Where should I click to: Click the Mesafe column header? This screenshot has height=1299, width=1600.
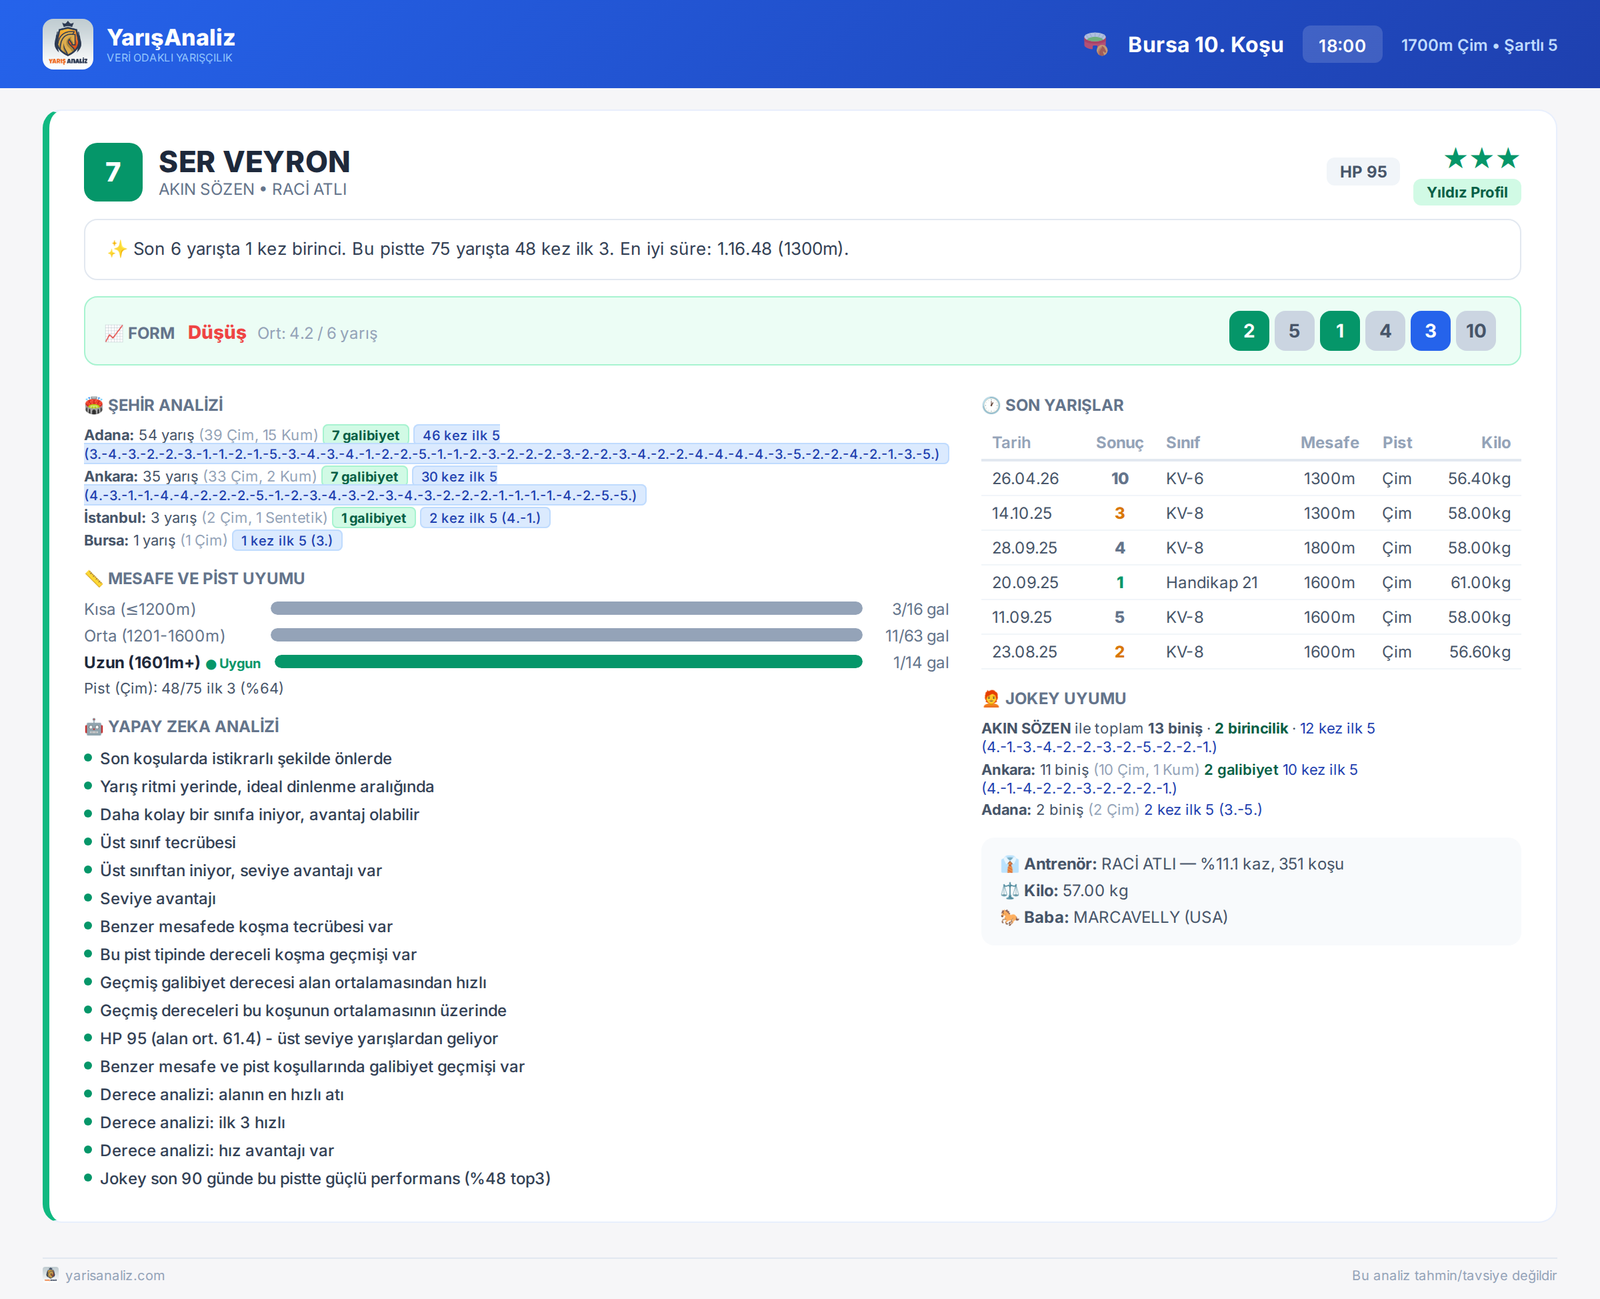(1329, 442)
